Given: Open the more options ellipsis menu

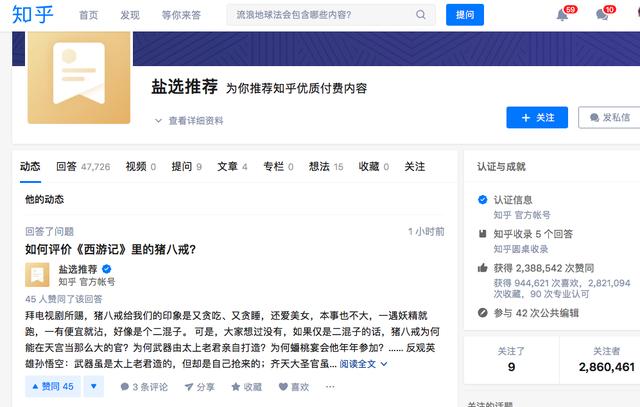Looking at the screenshot, I should [330, 387].
